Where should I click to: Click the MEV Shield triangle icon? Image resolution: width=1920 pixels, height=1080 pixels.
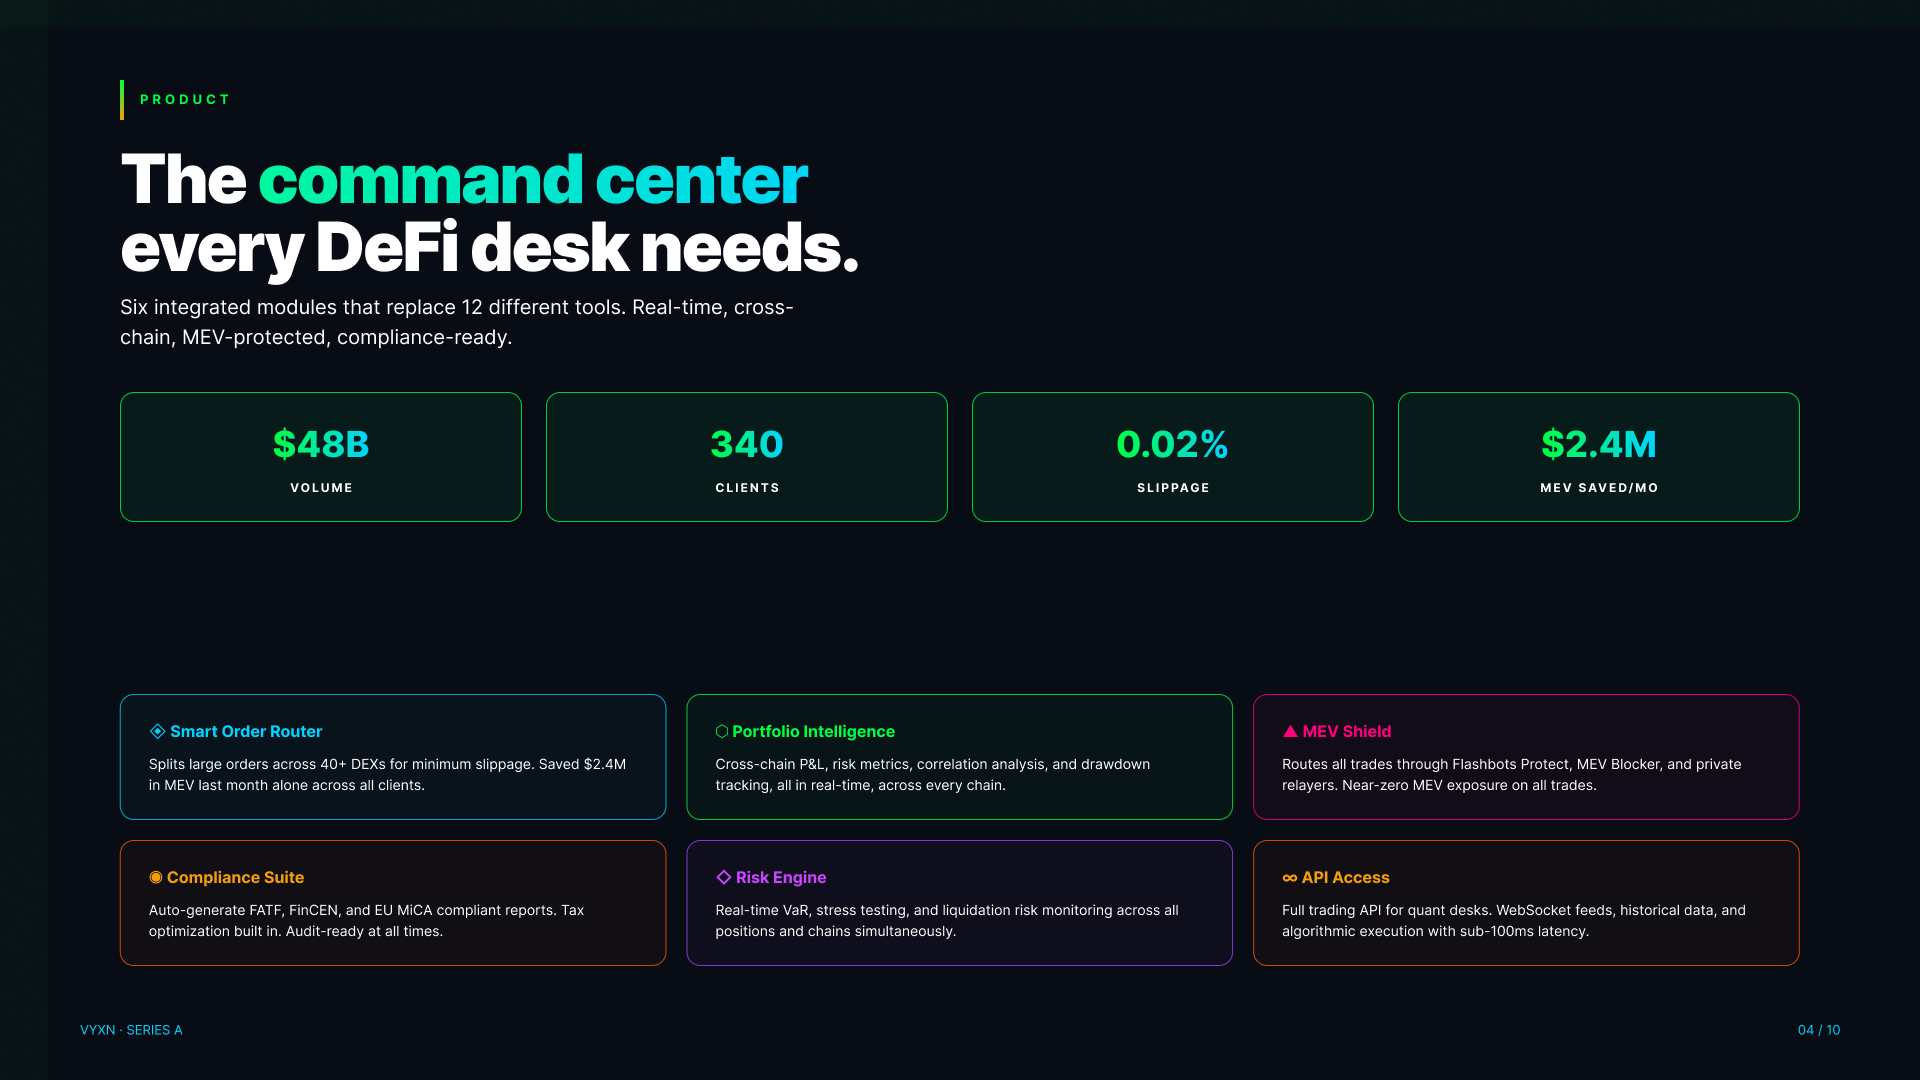pos(1290,731)
